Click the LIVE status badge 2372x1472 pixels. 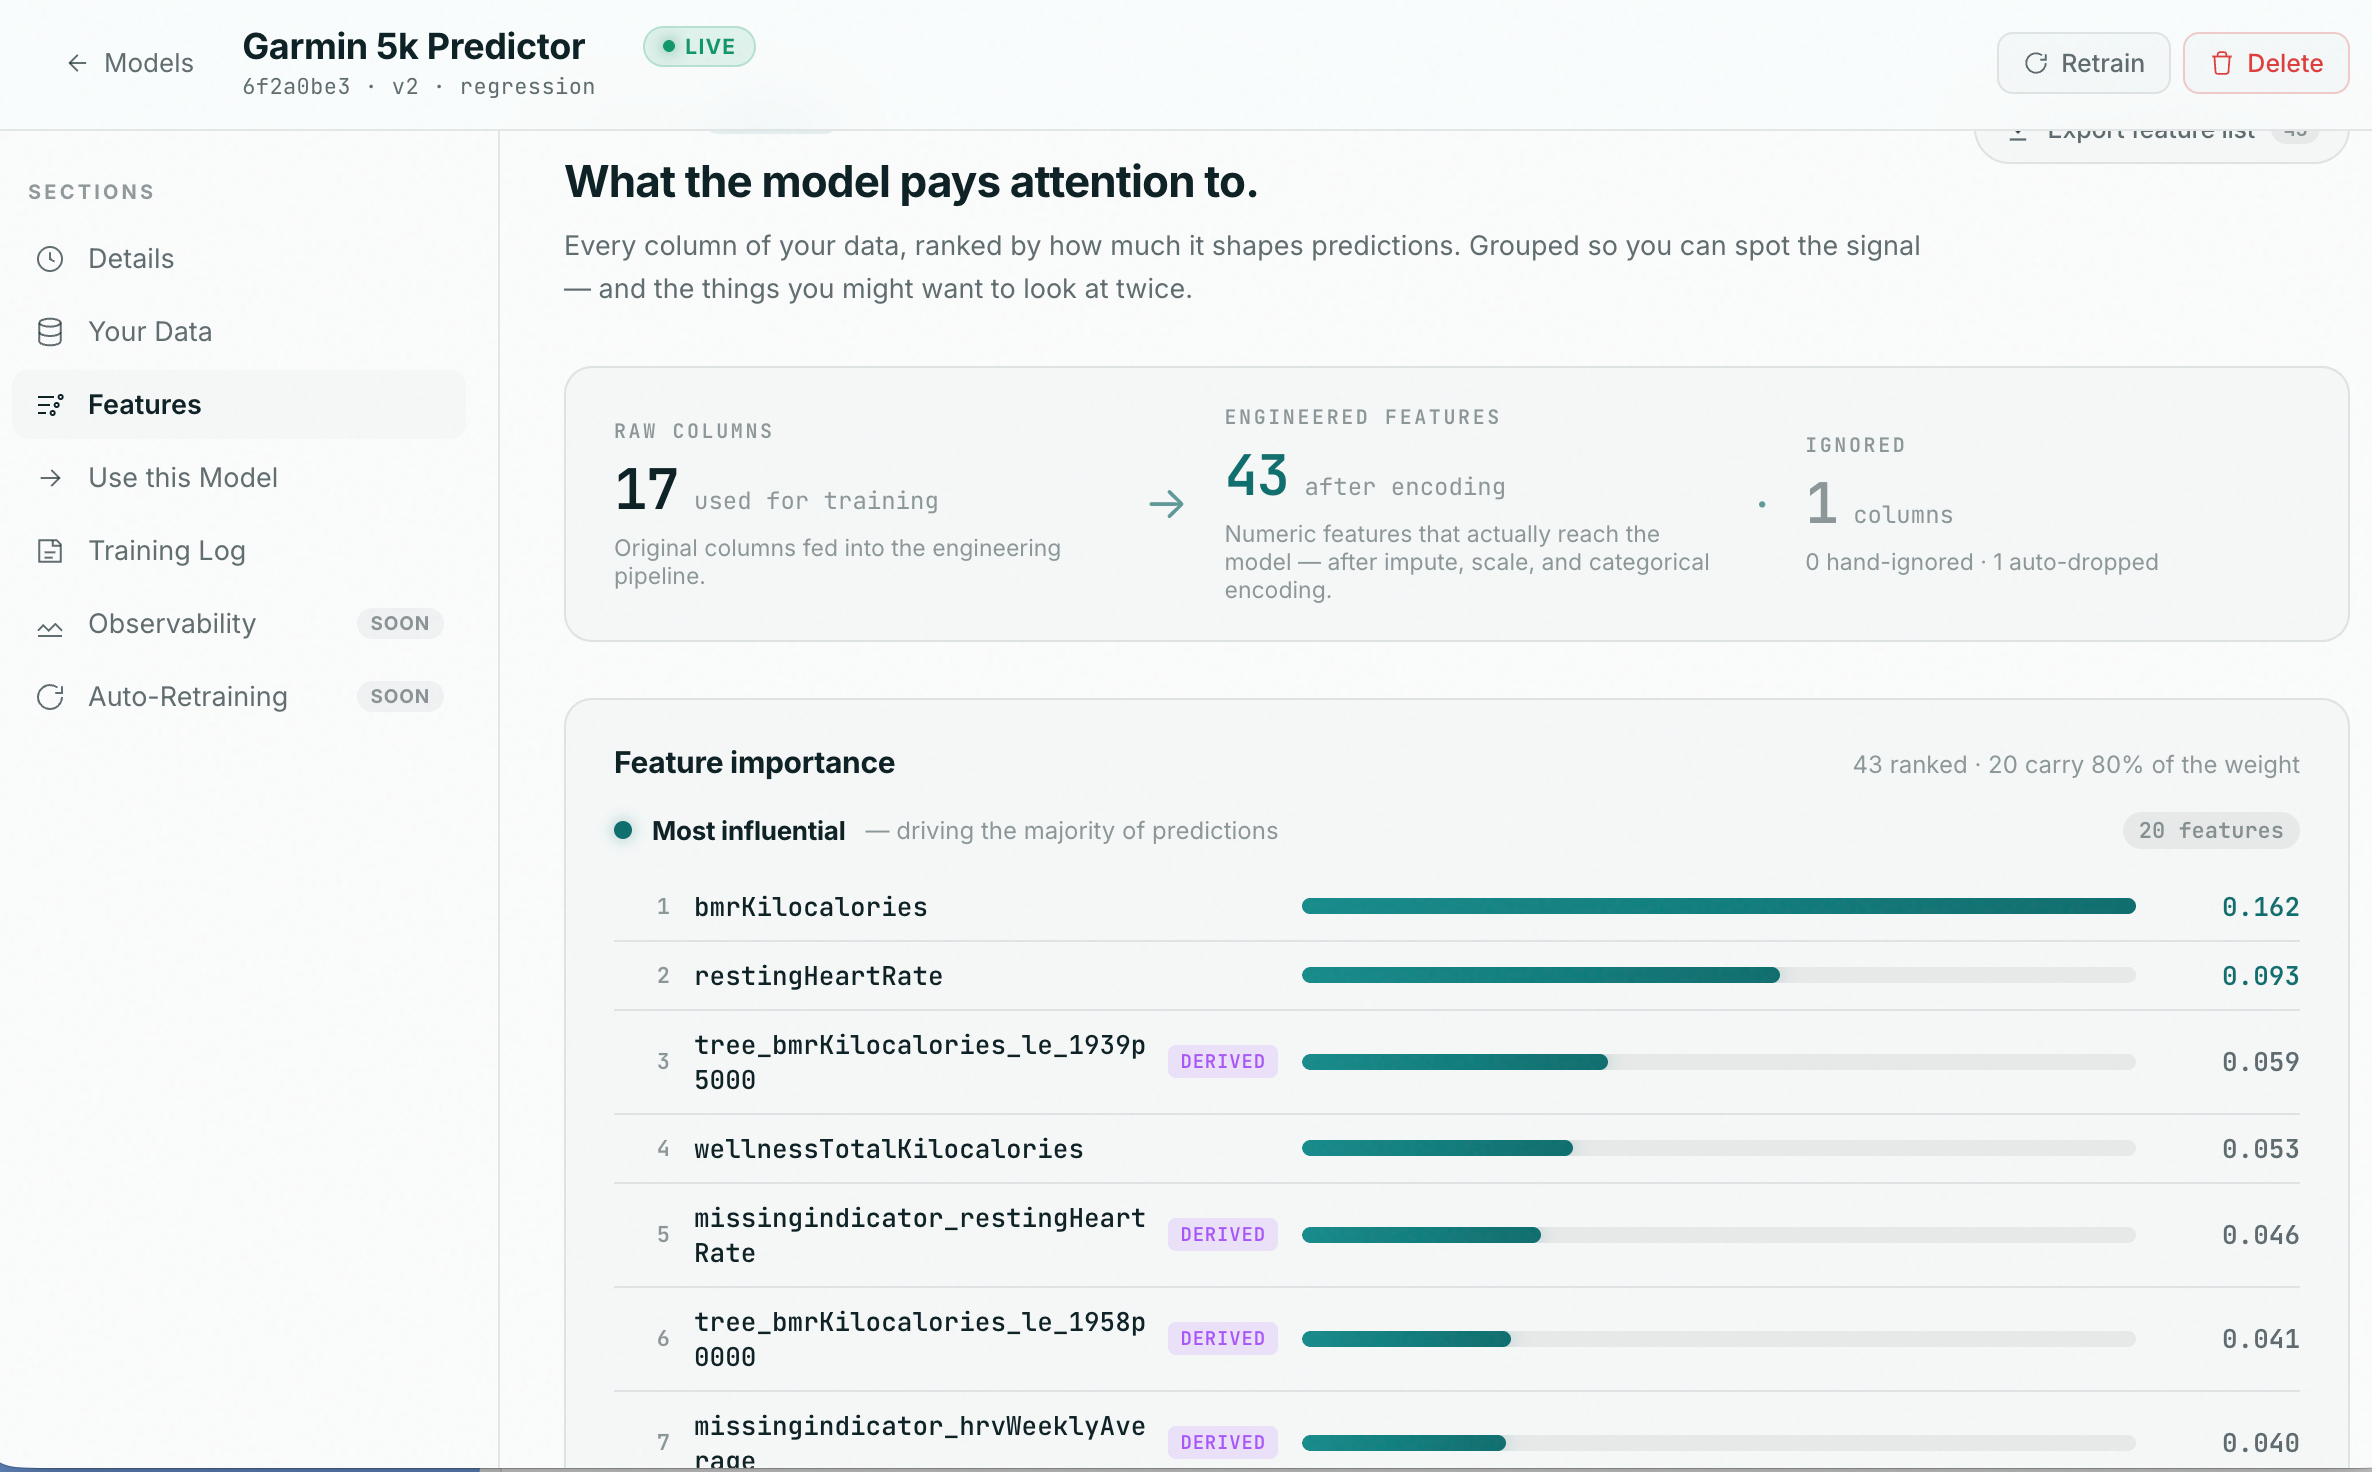pos(699,46)
